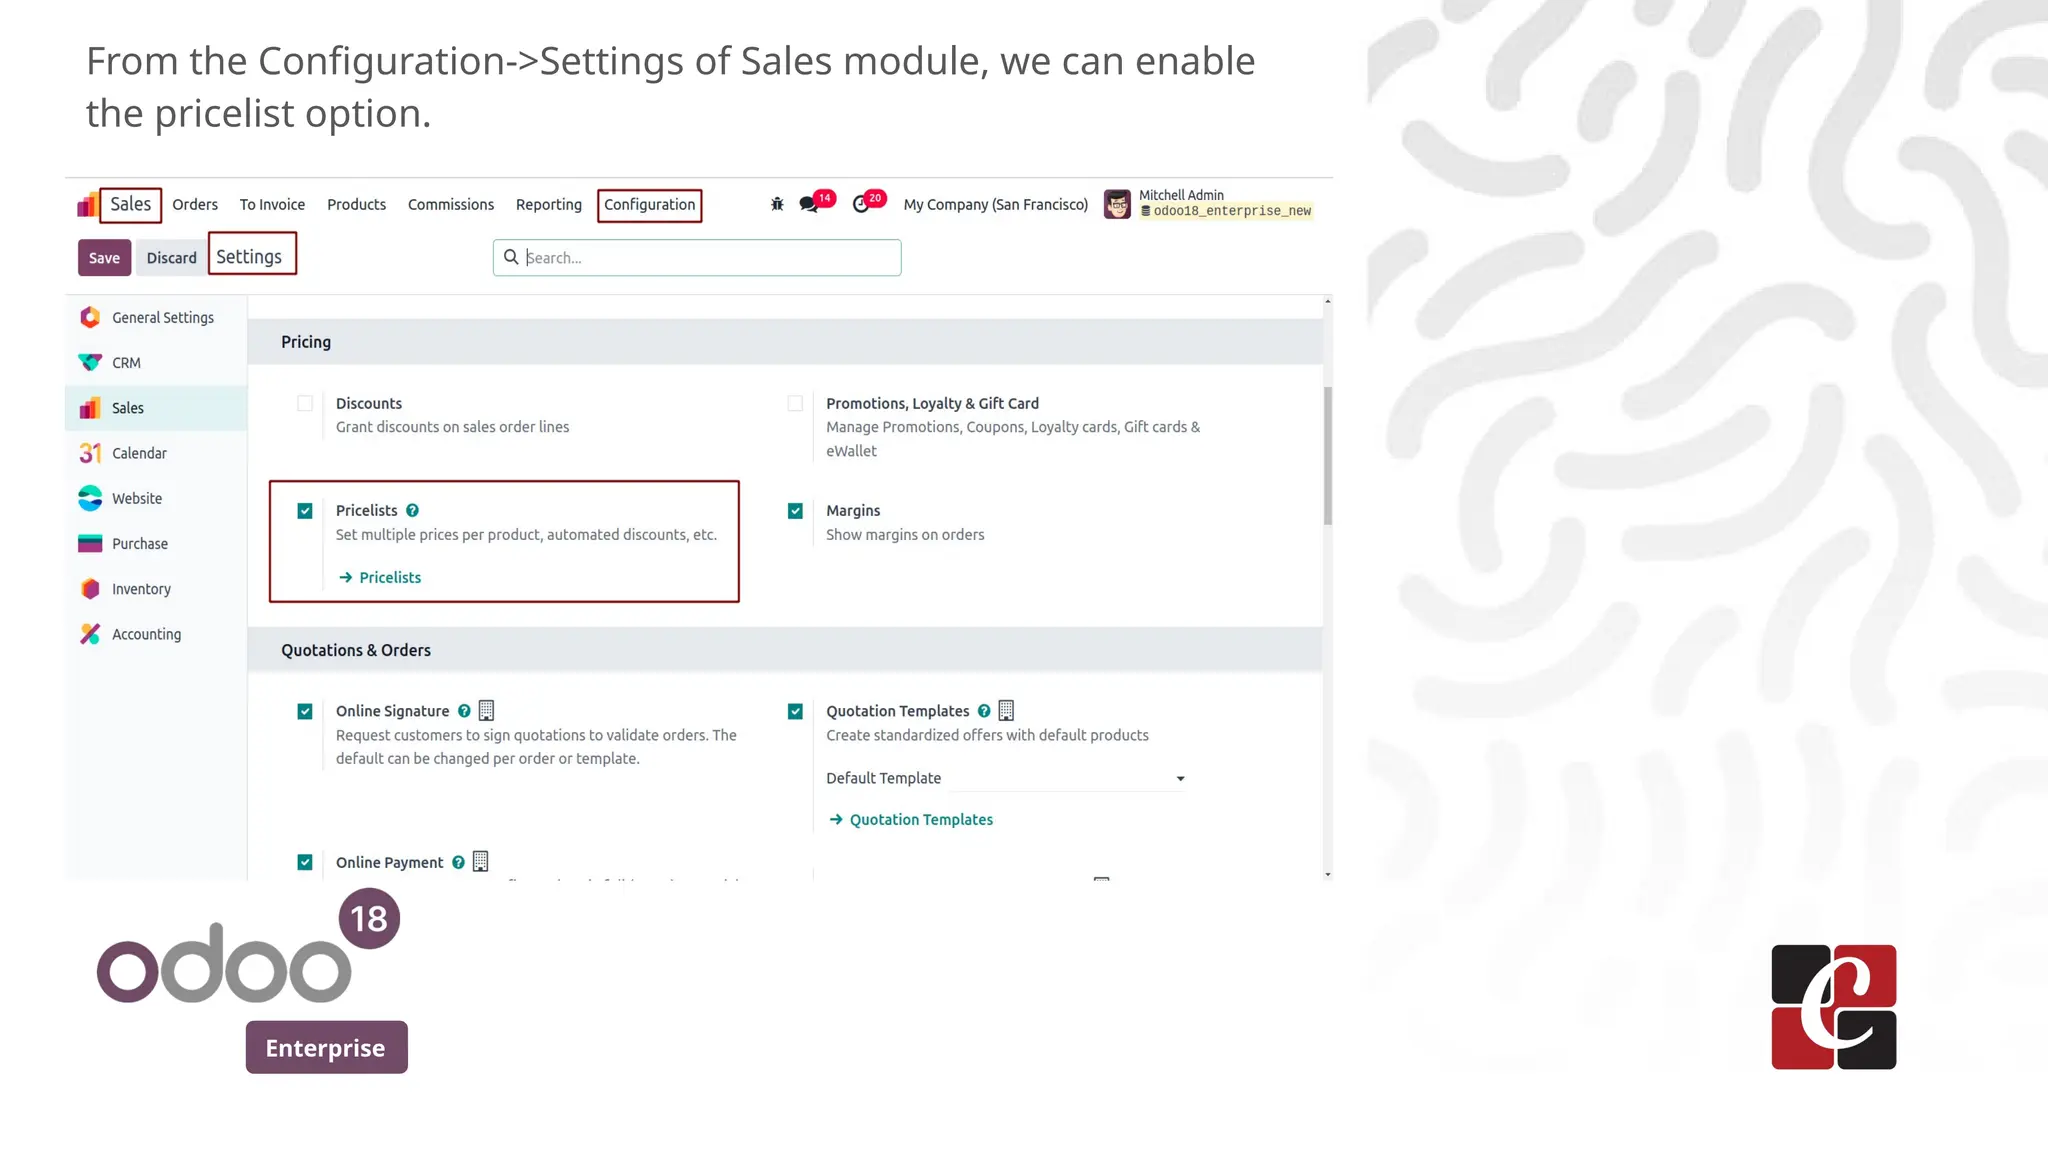This screenshot has height=1152, width=2048.
Task: Click the Quotation Templates company building icon
Action: 1007,710
